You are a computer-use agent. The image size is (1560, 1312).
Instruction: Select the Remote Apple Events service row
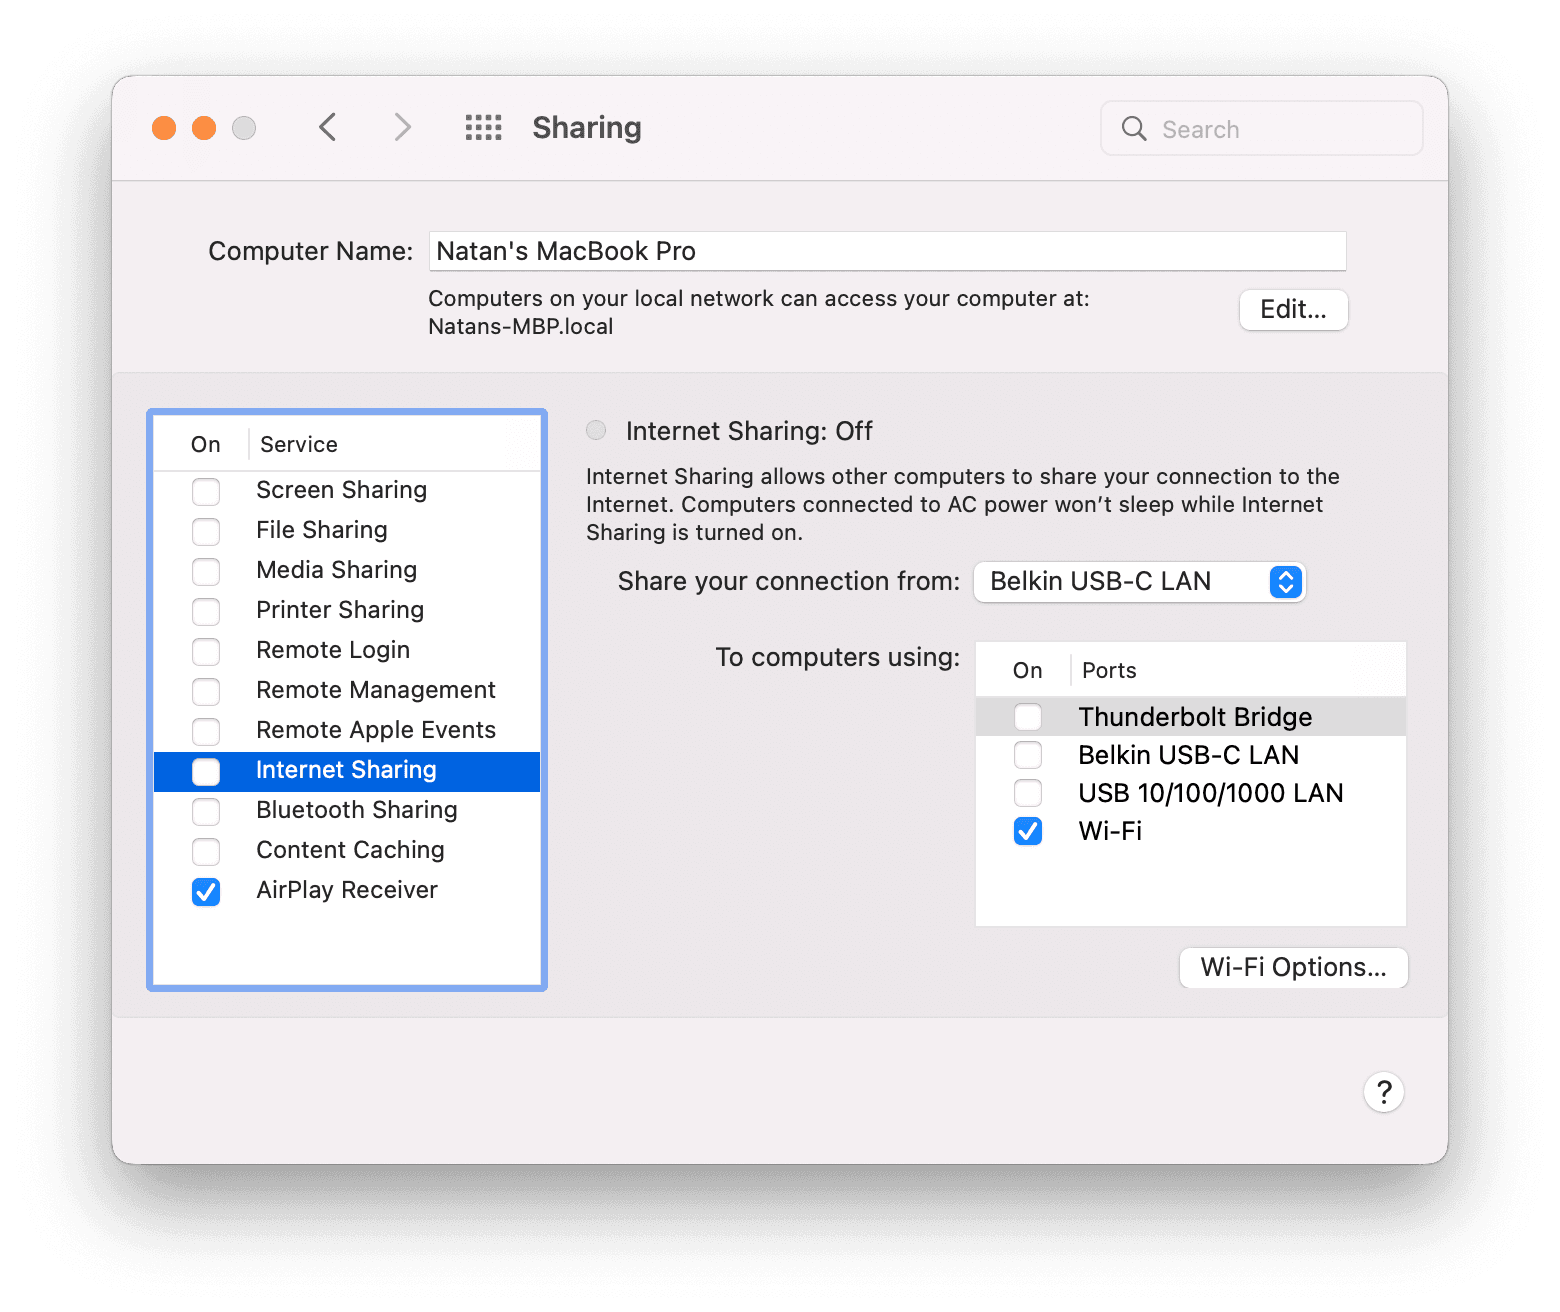347,730
